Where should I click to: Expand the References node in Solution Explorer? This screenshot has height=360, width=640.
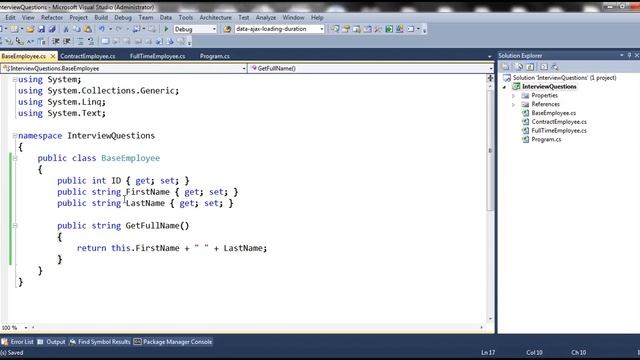point(514,104)
